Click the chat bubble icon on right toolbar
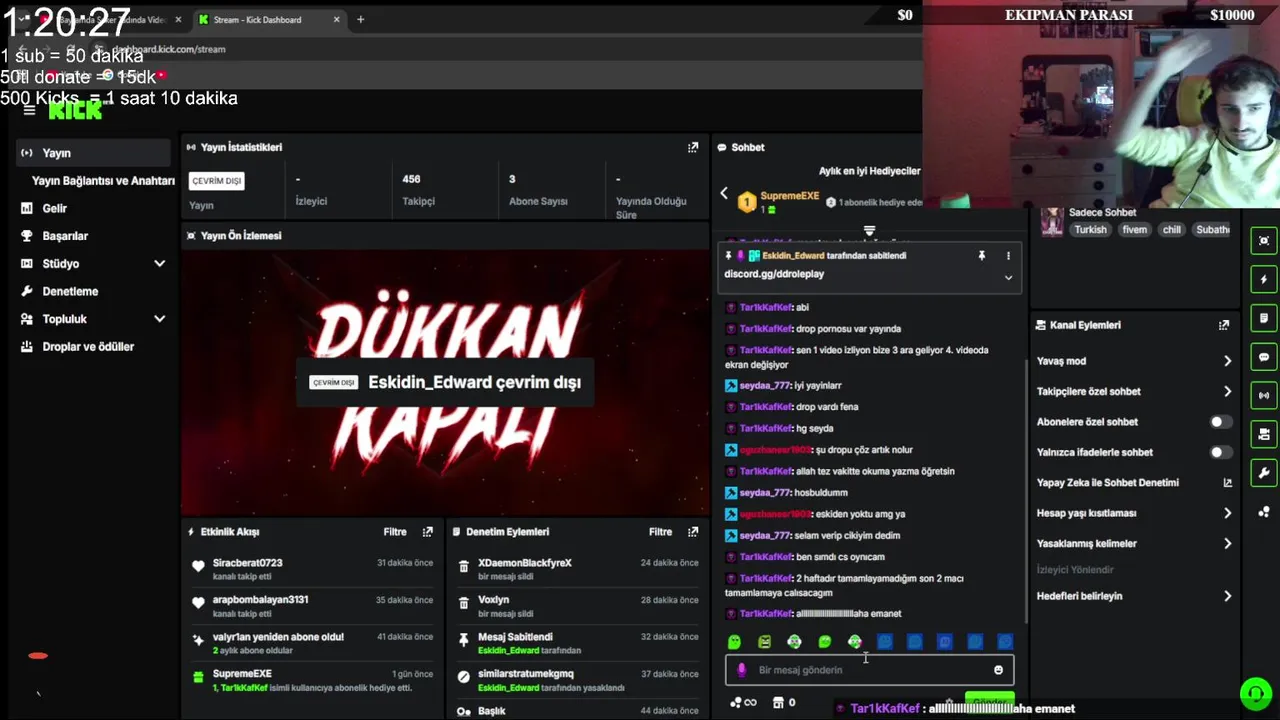The width and height of the screenshot is (1280, 720). tap(1264, 357)
